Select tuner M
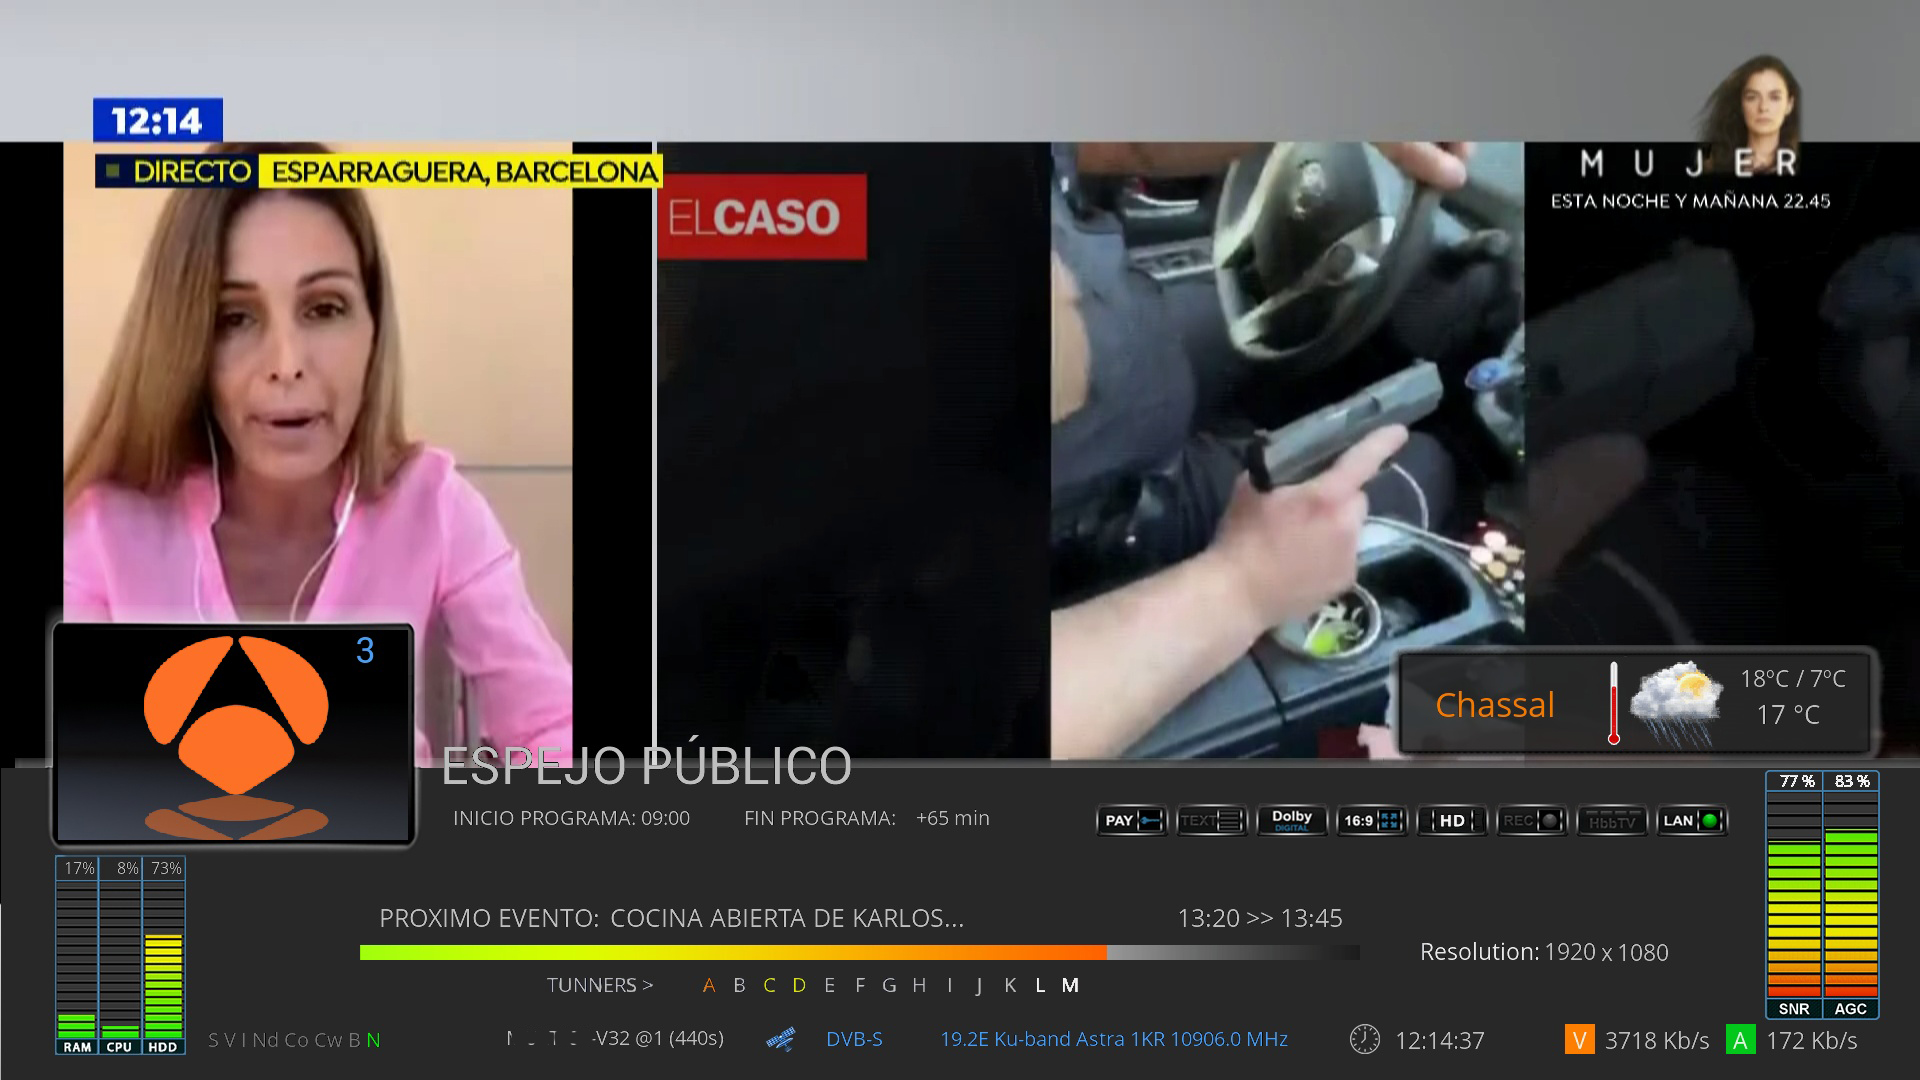The width and height of the screenshot is (1920, 1080). click(1070, 985)
